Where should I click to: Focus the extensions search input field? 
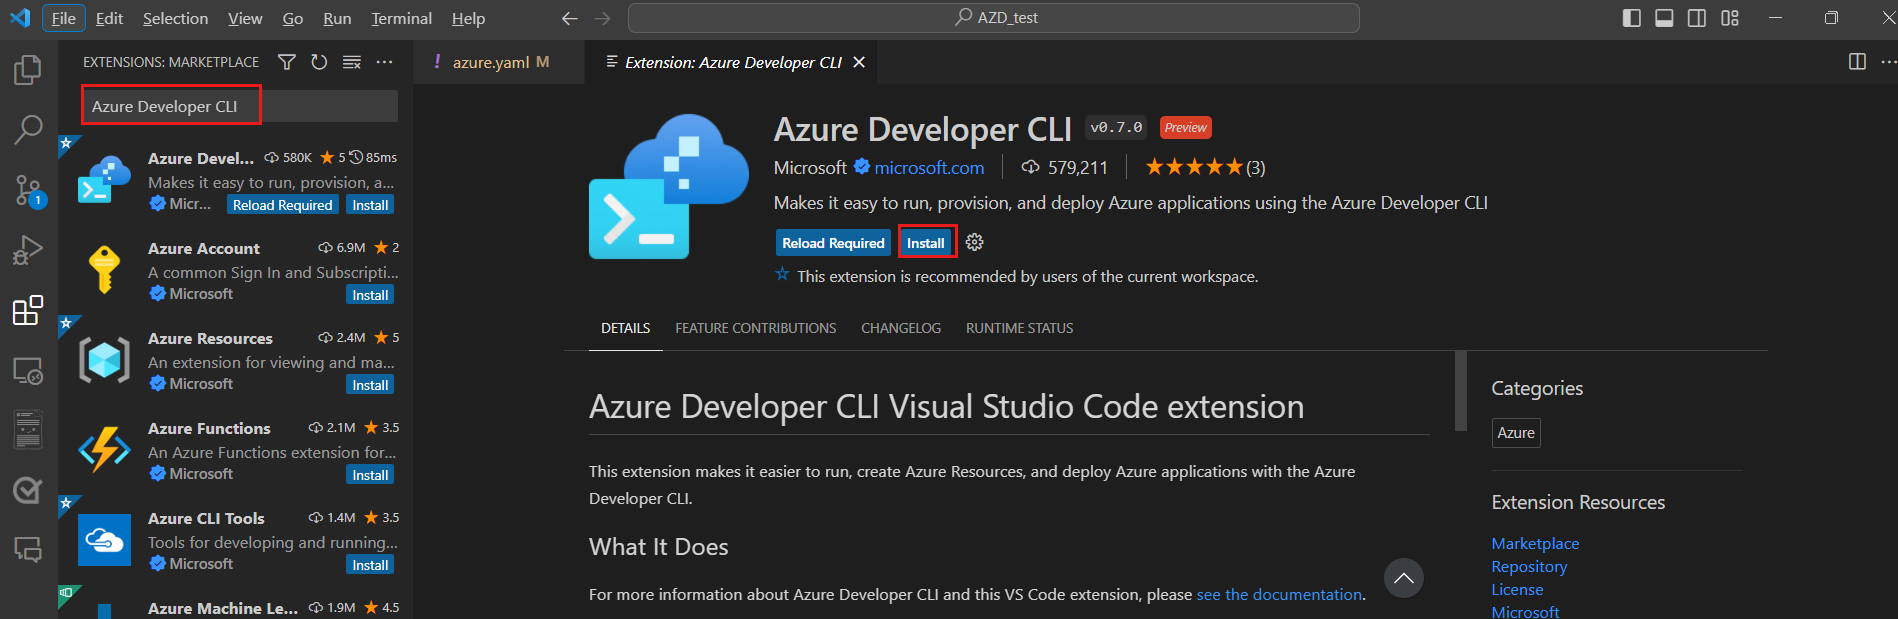tap(240, 106)
